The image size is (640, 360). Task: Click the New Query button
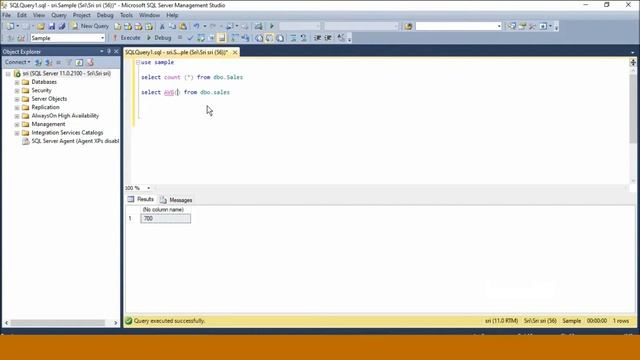tap(91, 26)
